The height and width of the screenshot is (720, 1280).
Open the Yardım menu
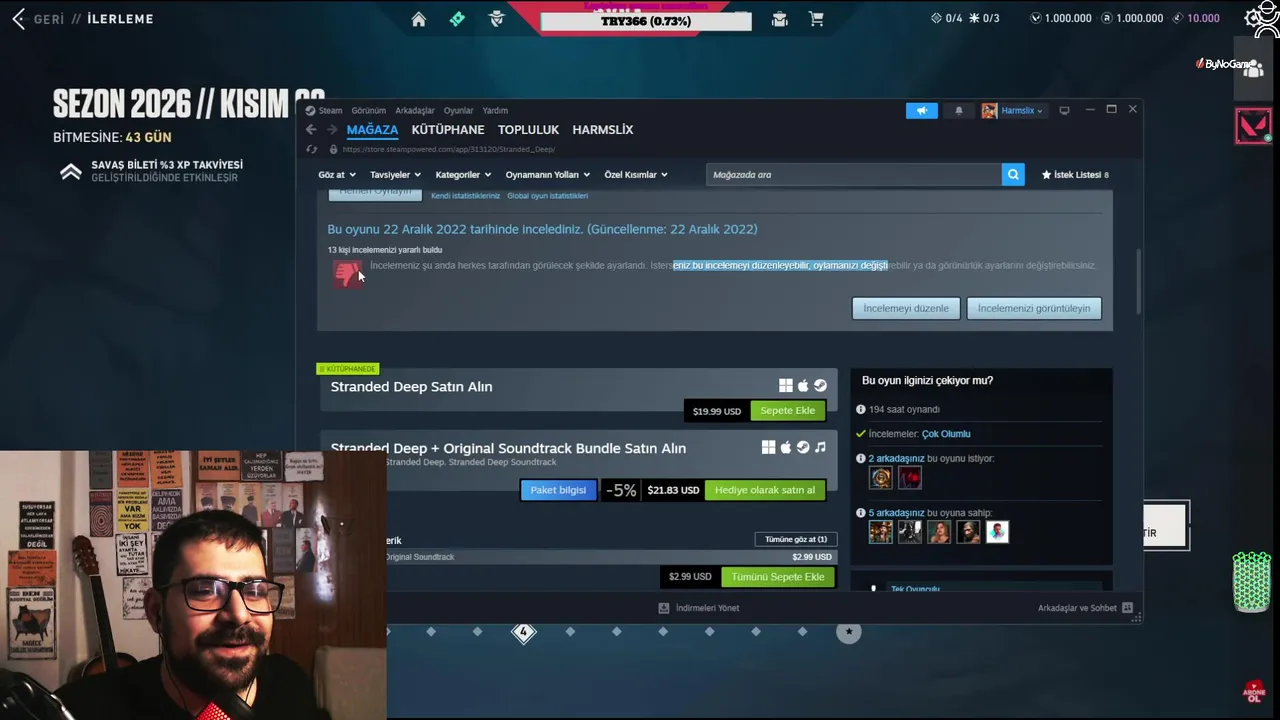pos(495,111)
